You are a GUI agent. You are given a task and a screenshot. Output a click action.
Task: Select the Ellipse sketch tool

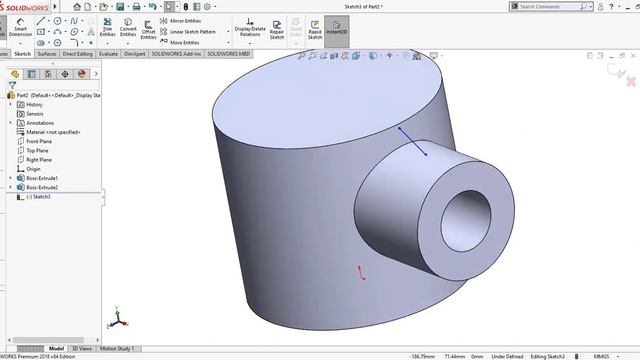(74, 31)
